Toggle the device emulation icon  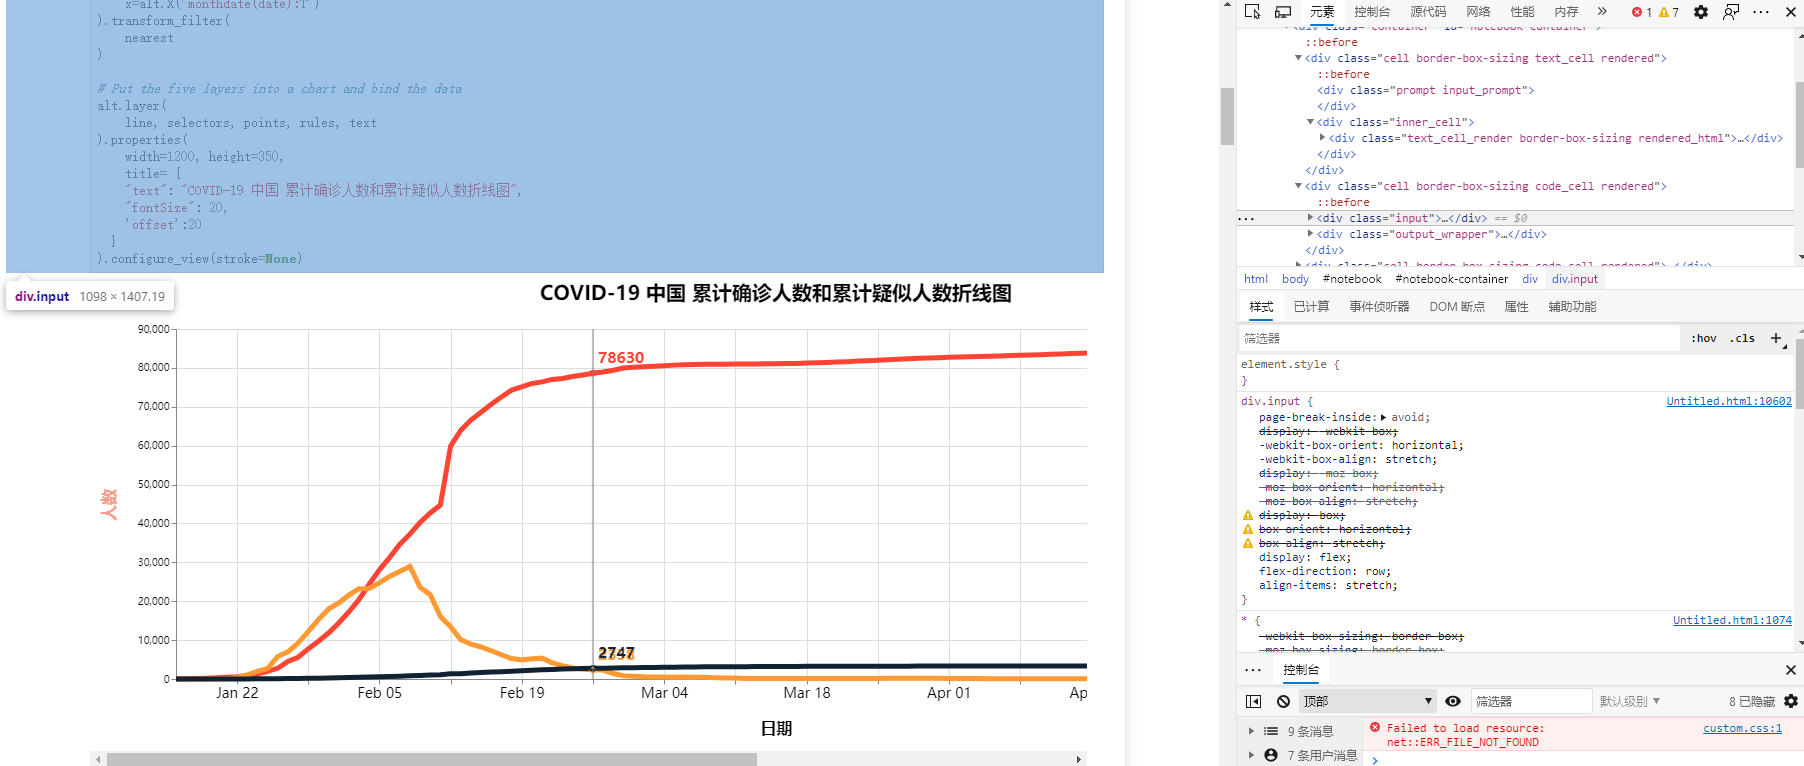1283,12
